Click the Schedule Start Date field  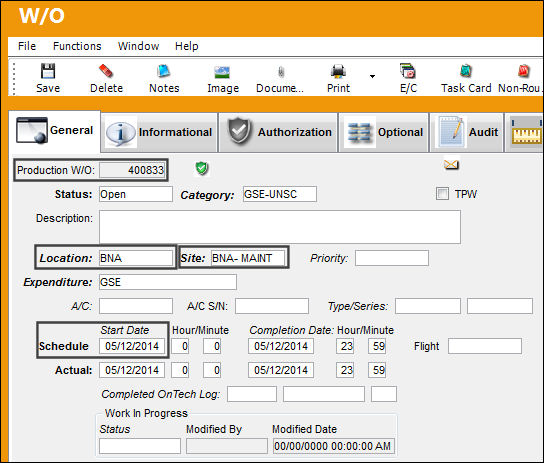[x=132, y=346]
